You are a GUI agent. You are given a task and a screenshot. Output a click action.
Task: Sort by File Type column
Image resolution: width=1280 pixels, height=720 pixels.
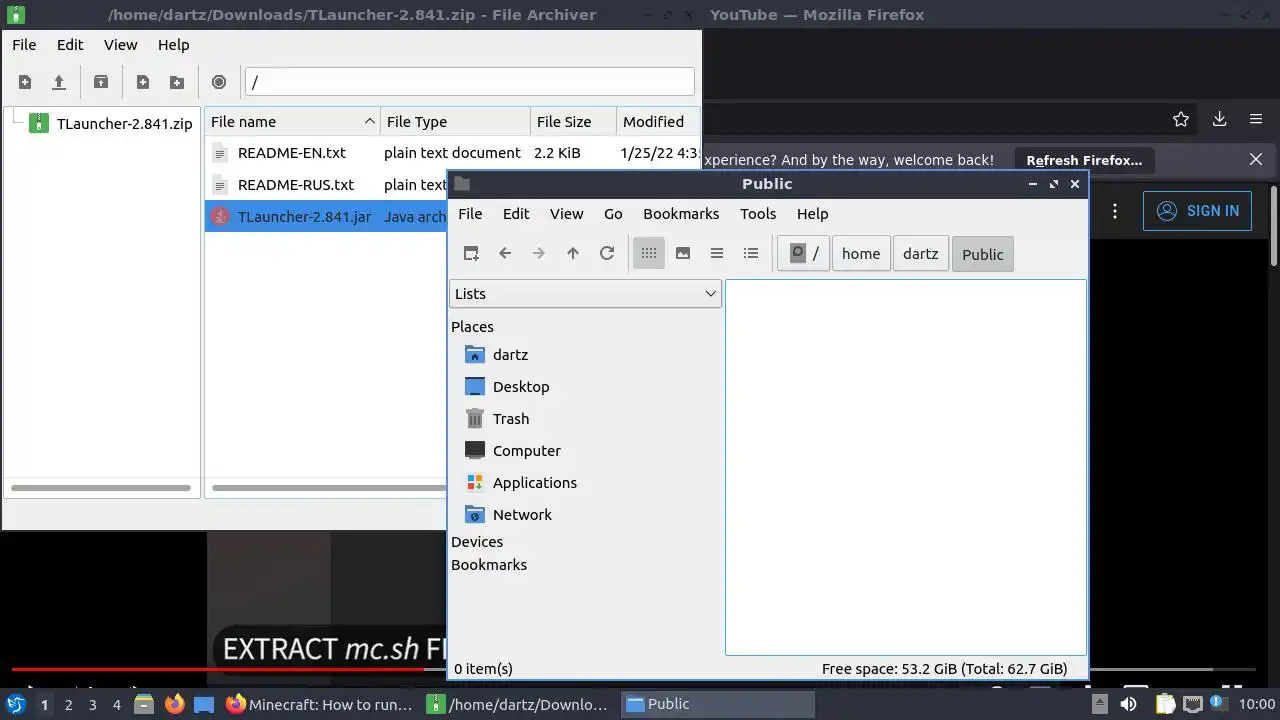tap(455, 122)
